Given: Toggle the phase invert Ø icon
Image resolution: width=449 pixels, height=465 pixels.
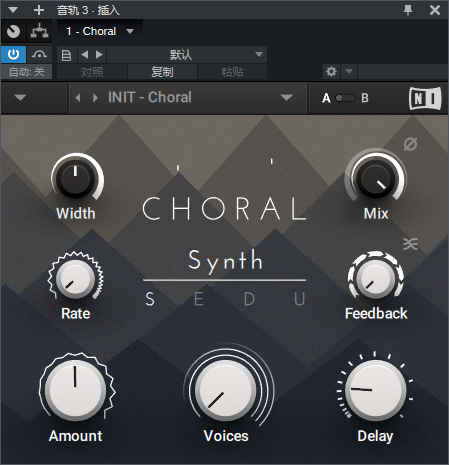Looking at the screenshot, I should (x=410, y=144).
